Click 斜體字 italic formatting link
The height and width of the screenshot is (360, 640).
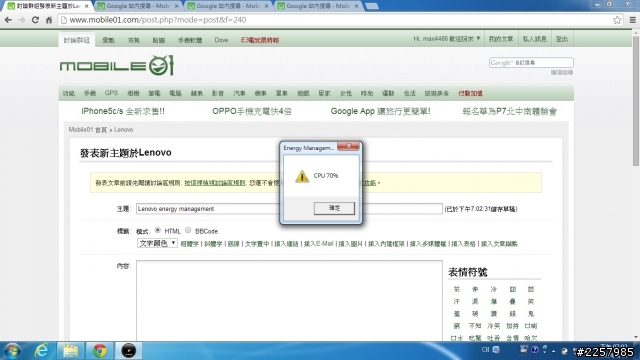(x=213, y=244)
